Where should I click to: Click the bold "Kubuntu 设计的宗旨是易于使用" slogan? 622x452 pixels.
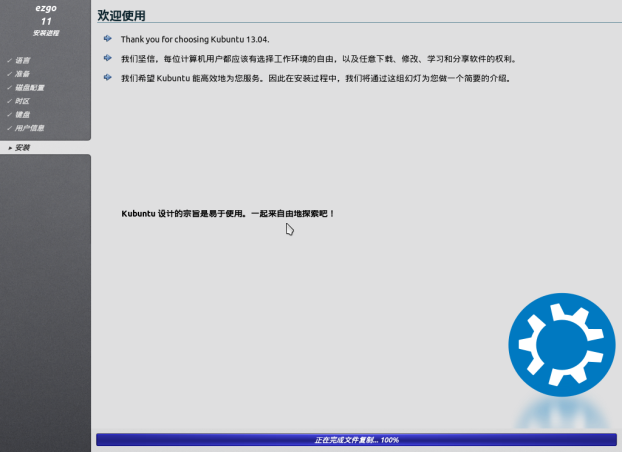(228, 214)
